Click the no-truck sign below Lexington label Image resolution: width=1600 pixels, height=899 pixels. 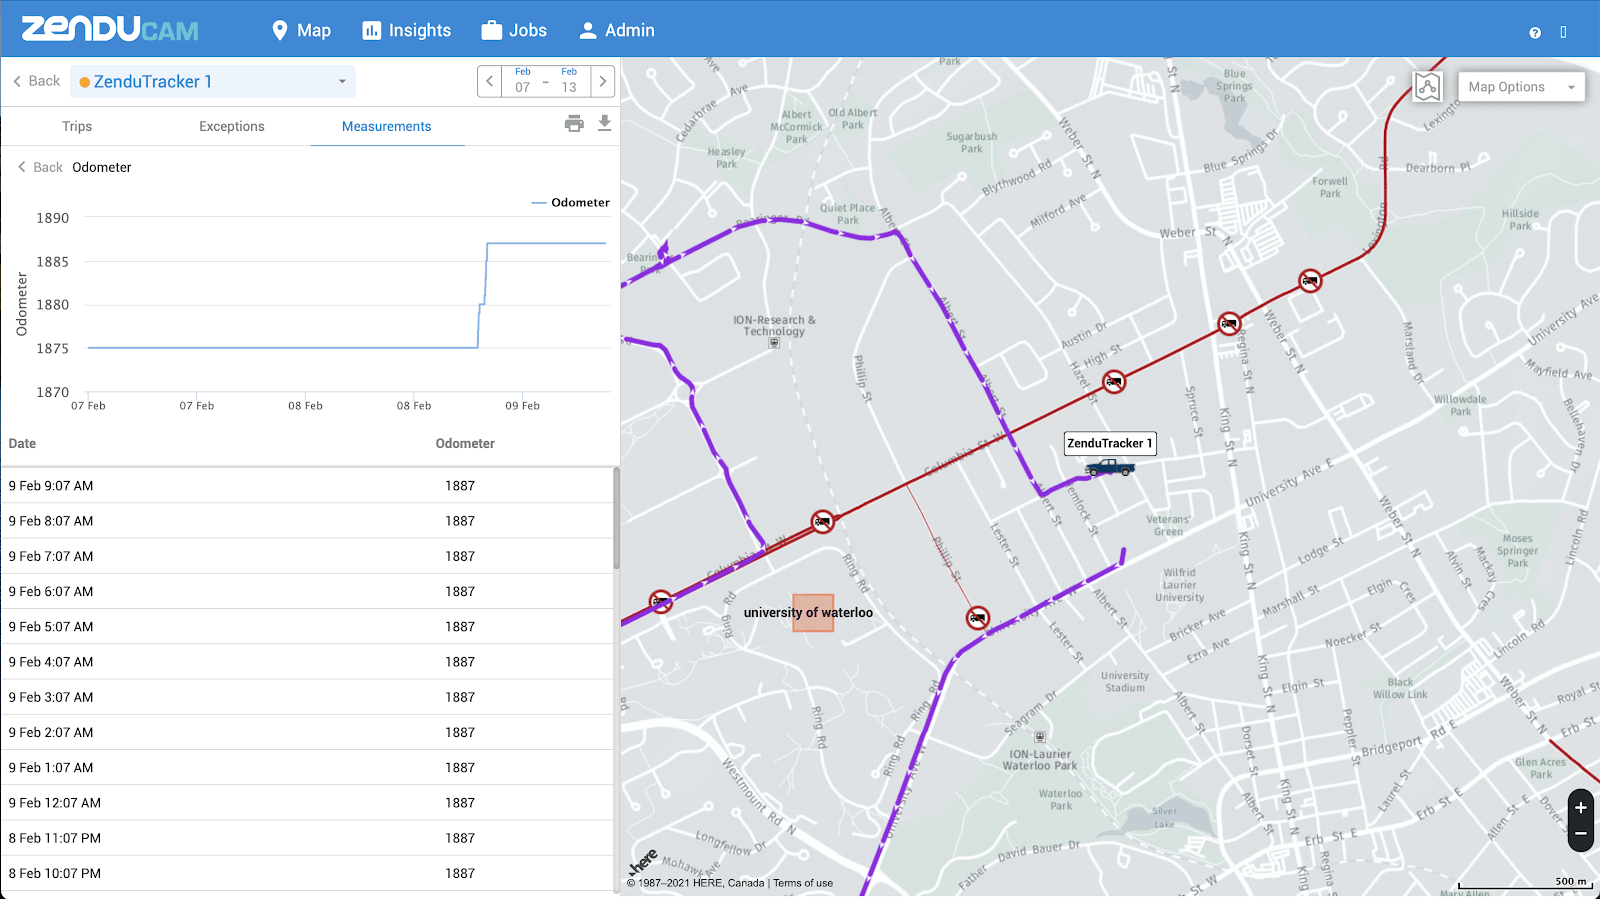coord(1310,281)
